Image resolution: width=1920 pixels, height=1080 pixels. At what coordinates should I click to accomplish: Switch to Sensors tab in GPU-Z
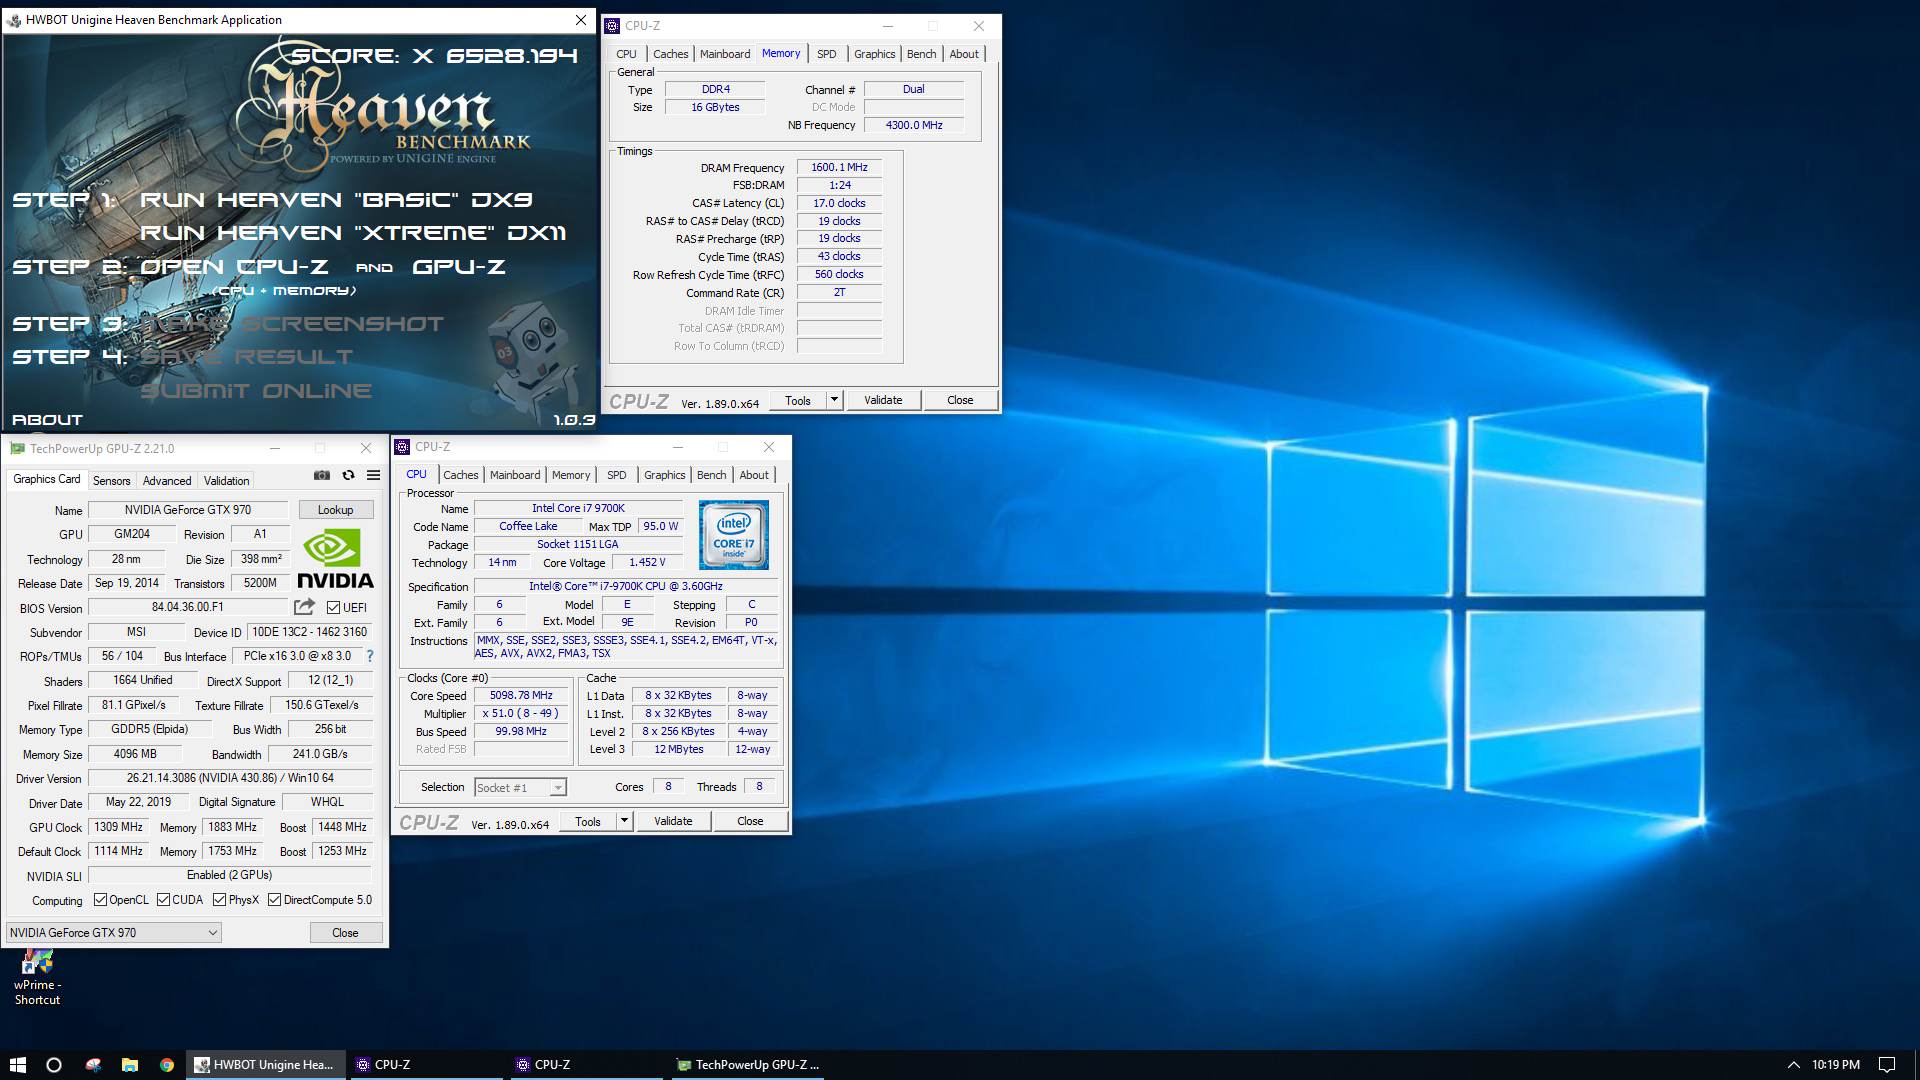pos(112,481)
